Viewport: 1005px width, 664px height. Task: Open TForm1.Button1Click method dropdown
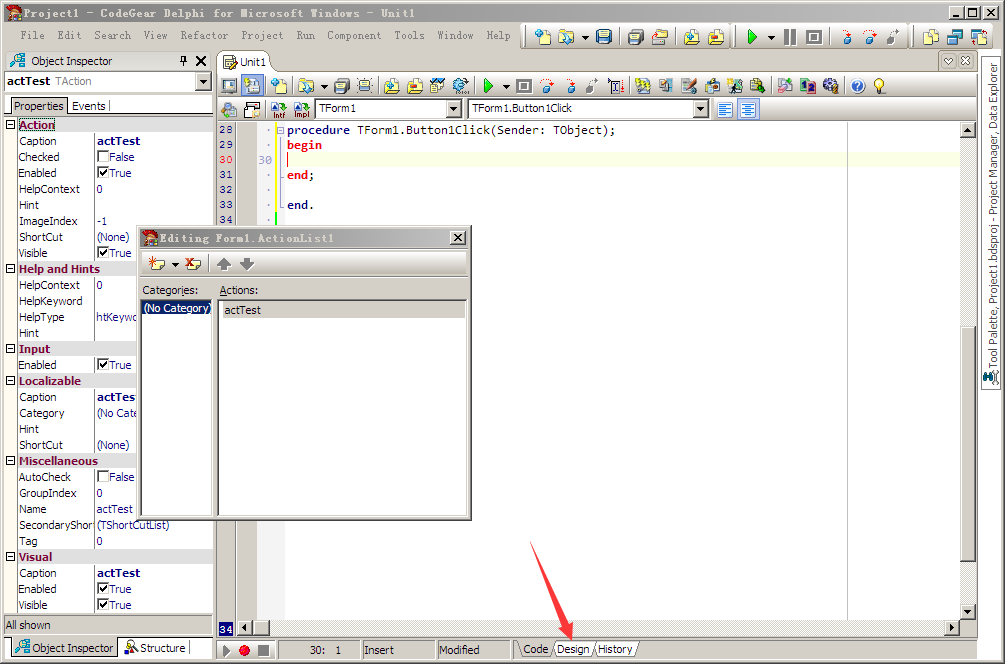pos(701,109)
